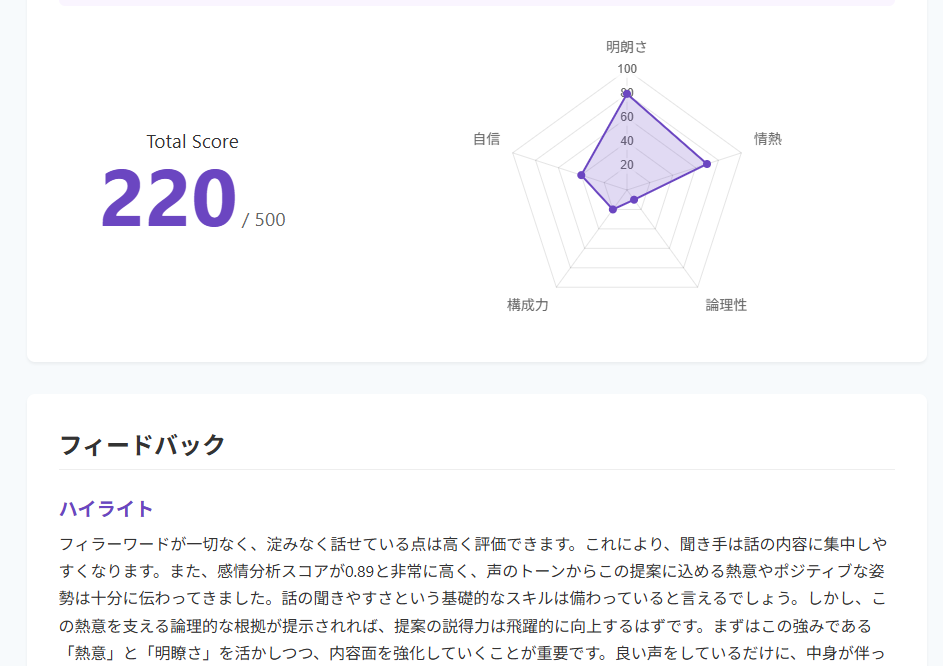Click the 自信 data point on radar chart
This screenshot has width=943, height=666.
point(581,175)
